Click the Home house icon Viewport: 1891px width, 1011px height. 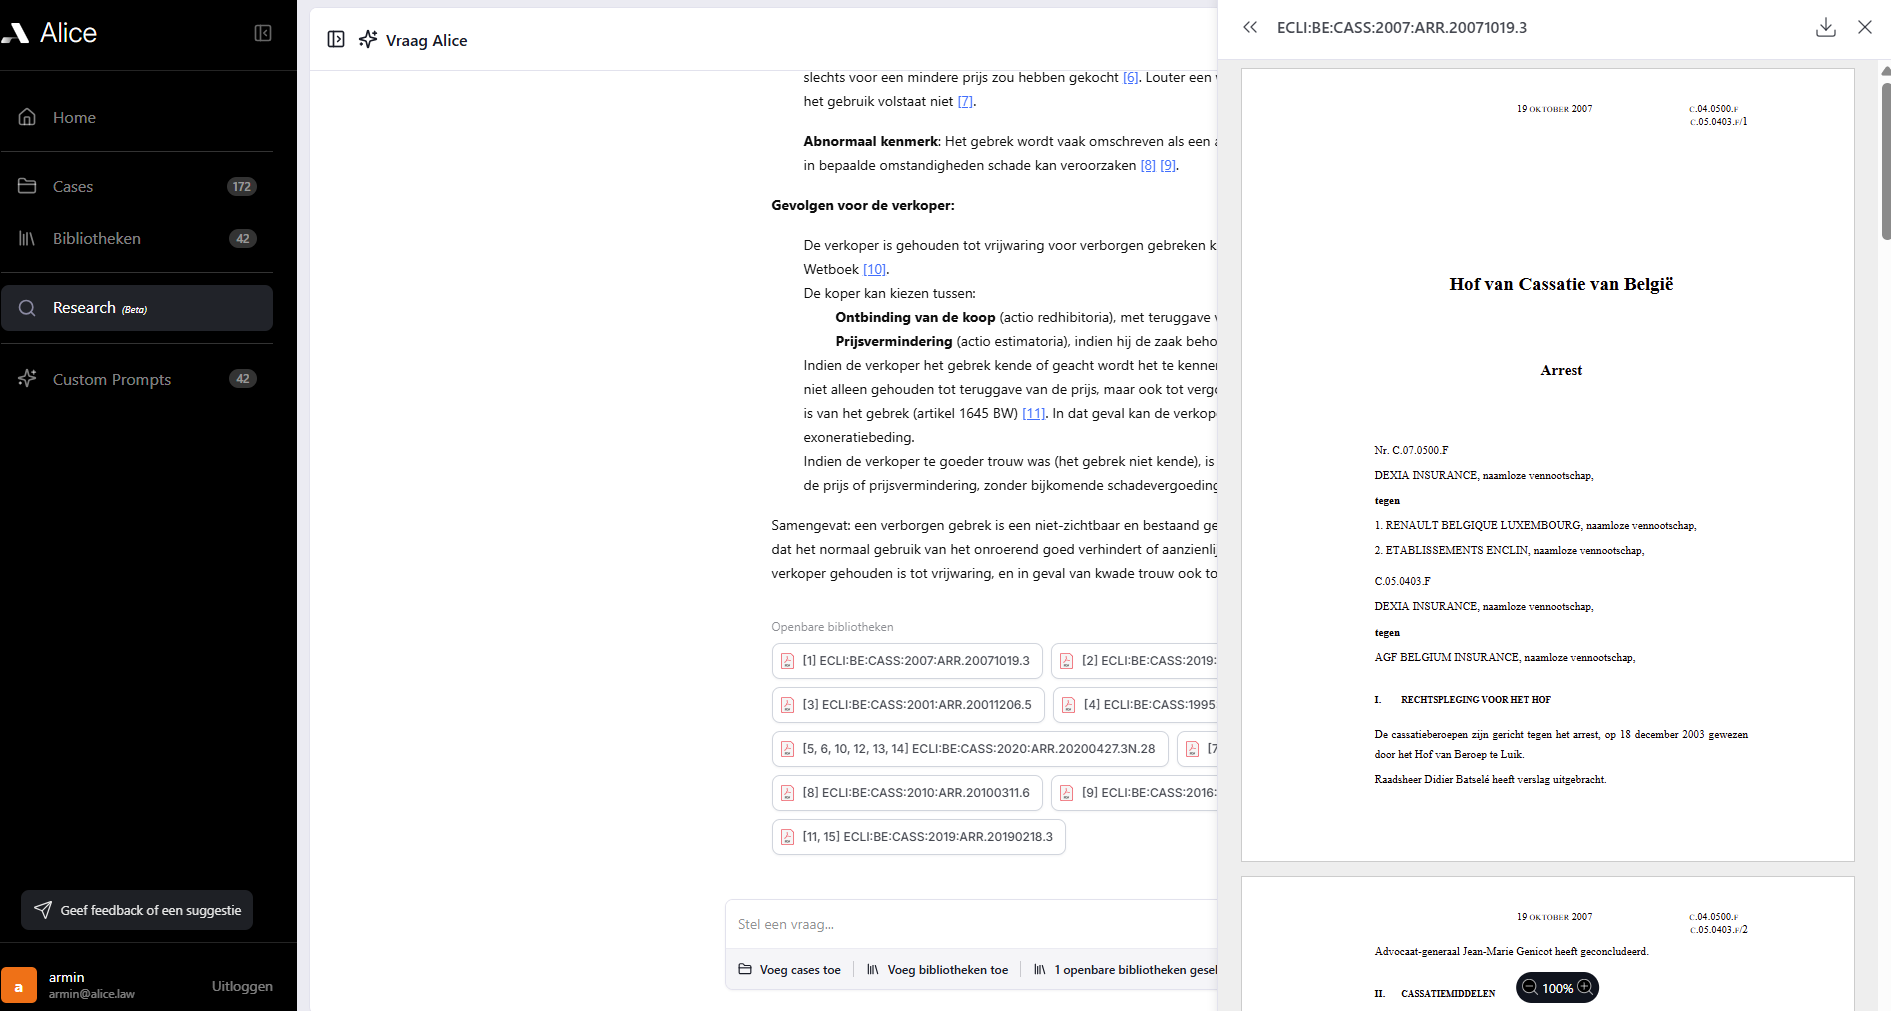click(x=27, y=117)
